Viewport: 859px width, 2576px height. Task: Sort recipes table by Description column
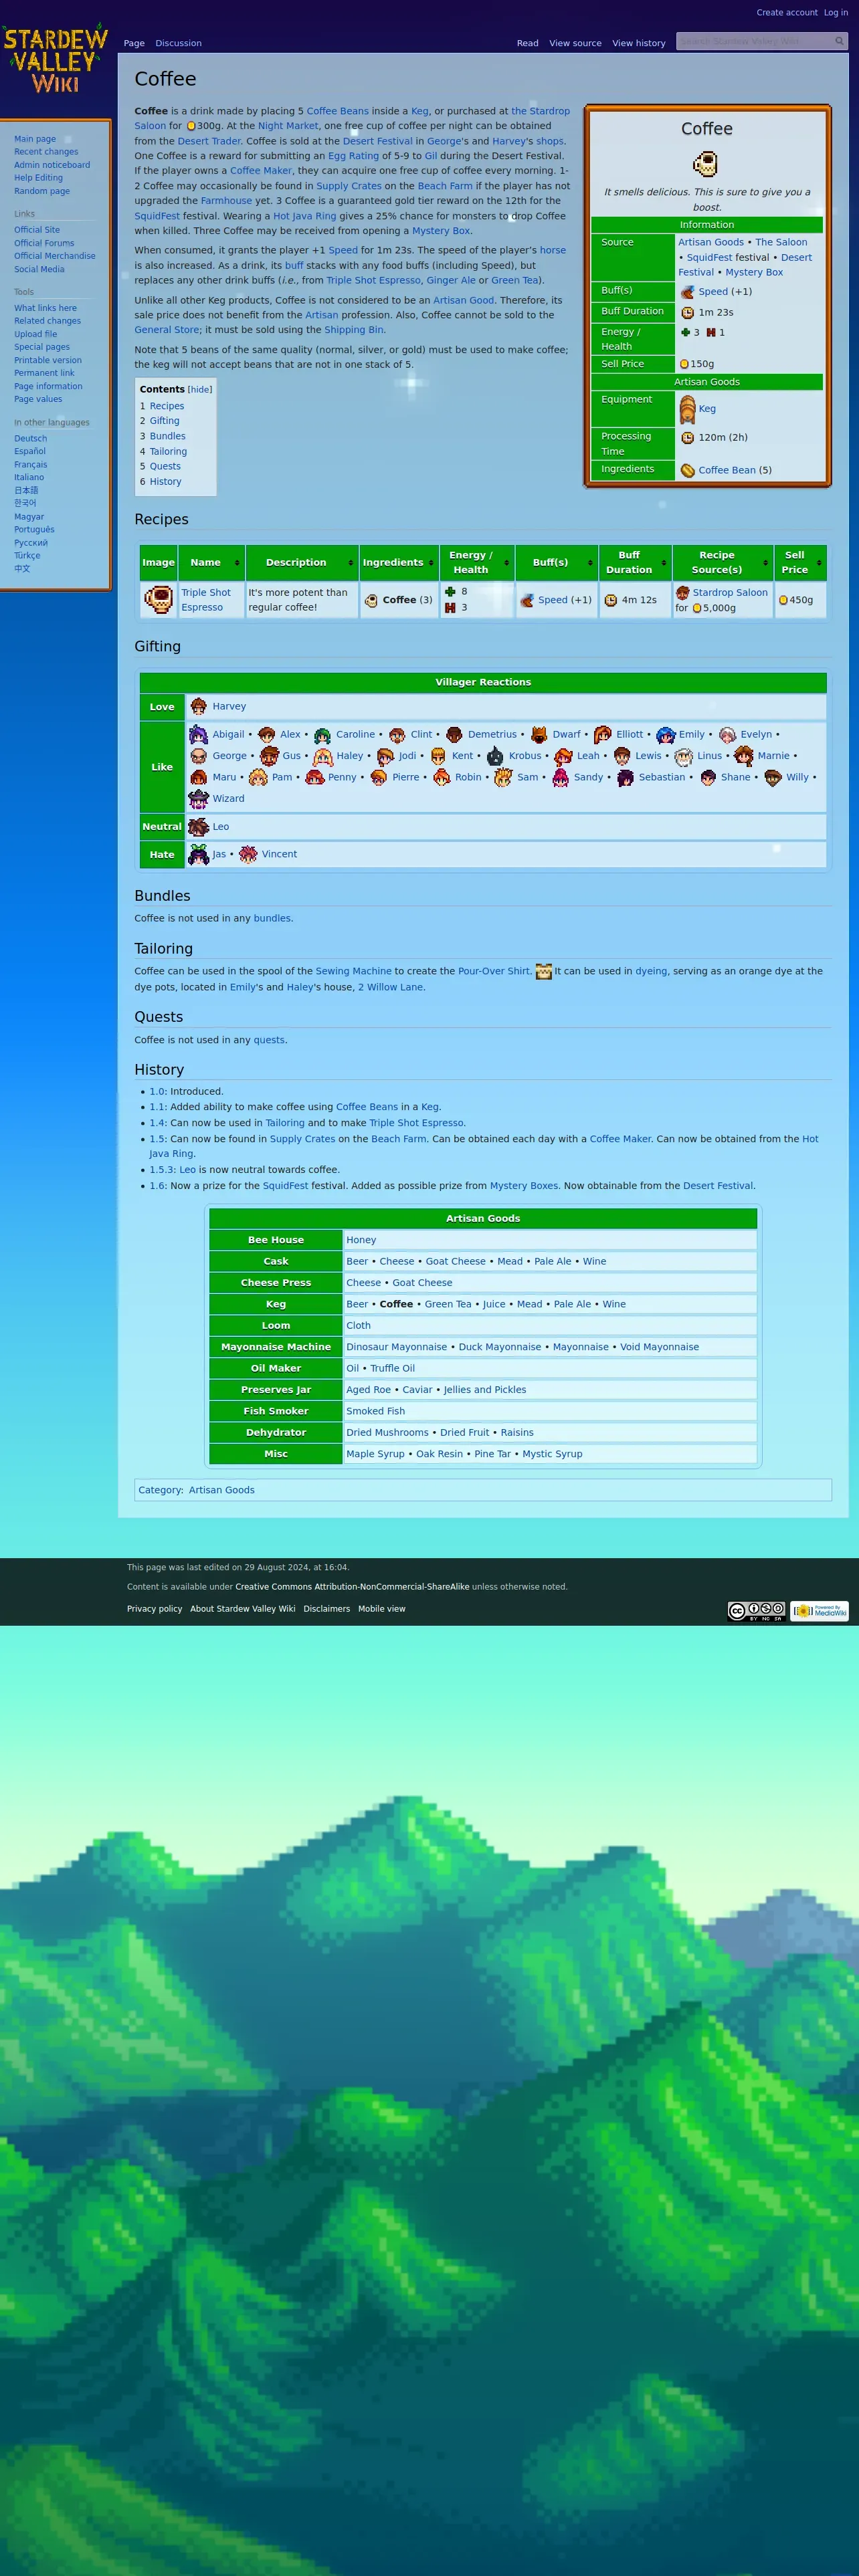pyautogui.click(x=302, y=562)
